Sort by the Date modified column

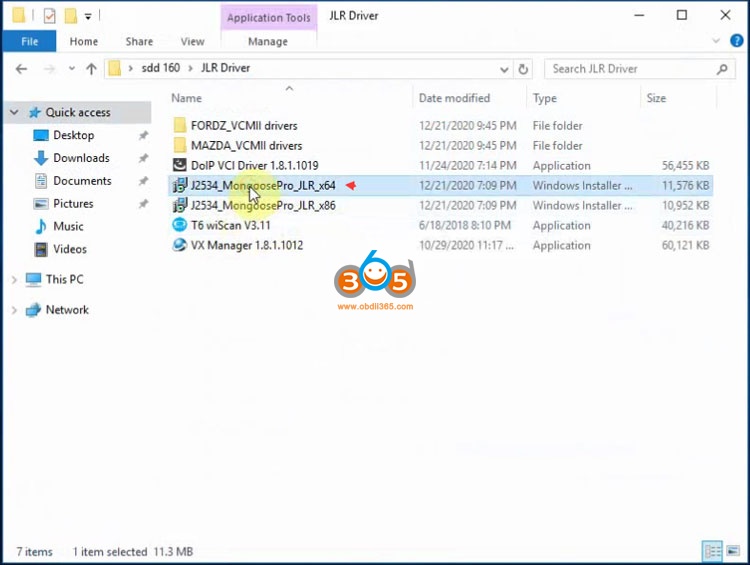[454, 98]
